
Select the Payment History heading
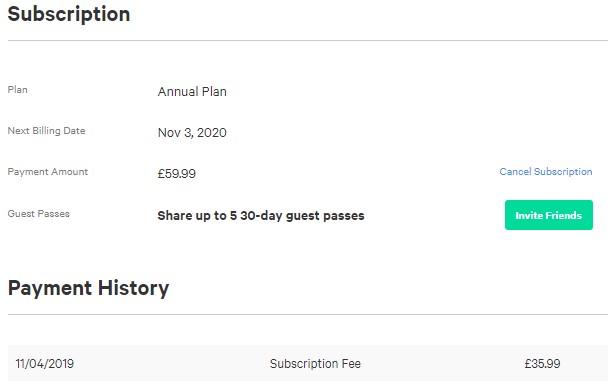click(88, 289)
